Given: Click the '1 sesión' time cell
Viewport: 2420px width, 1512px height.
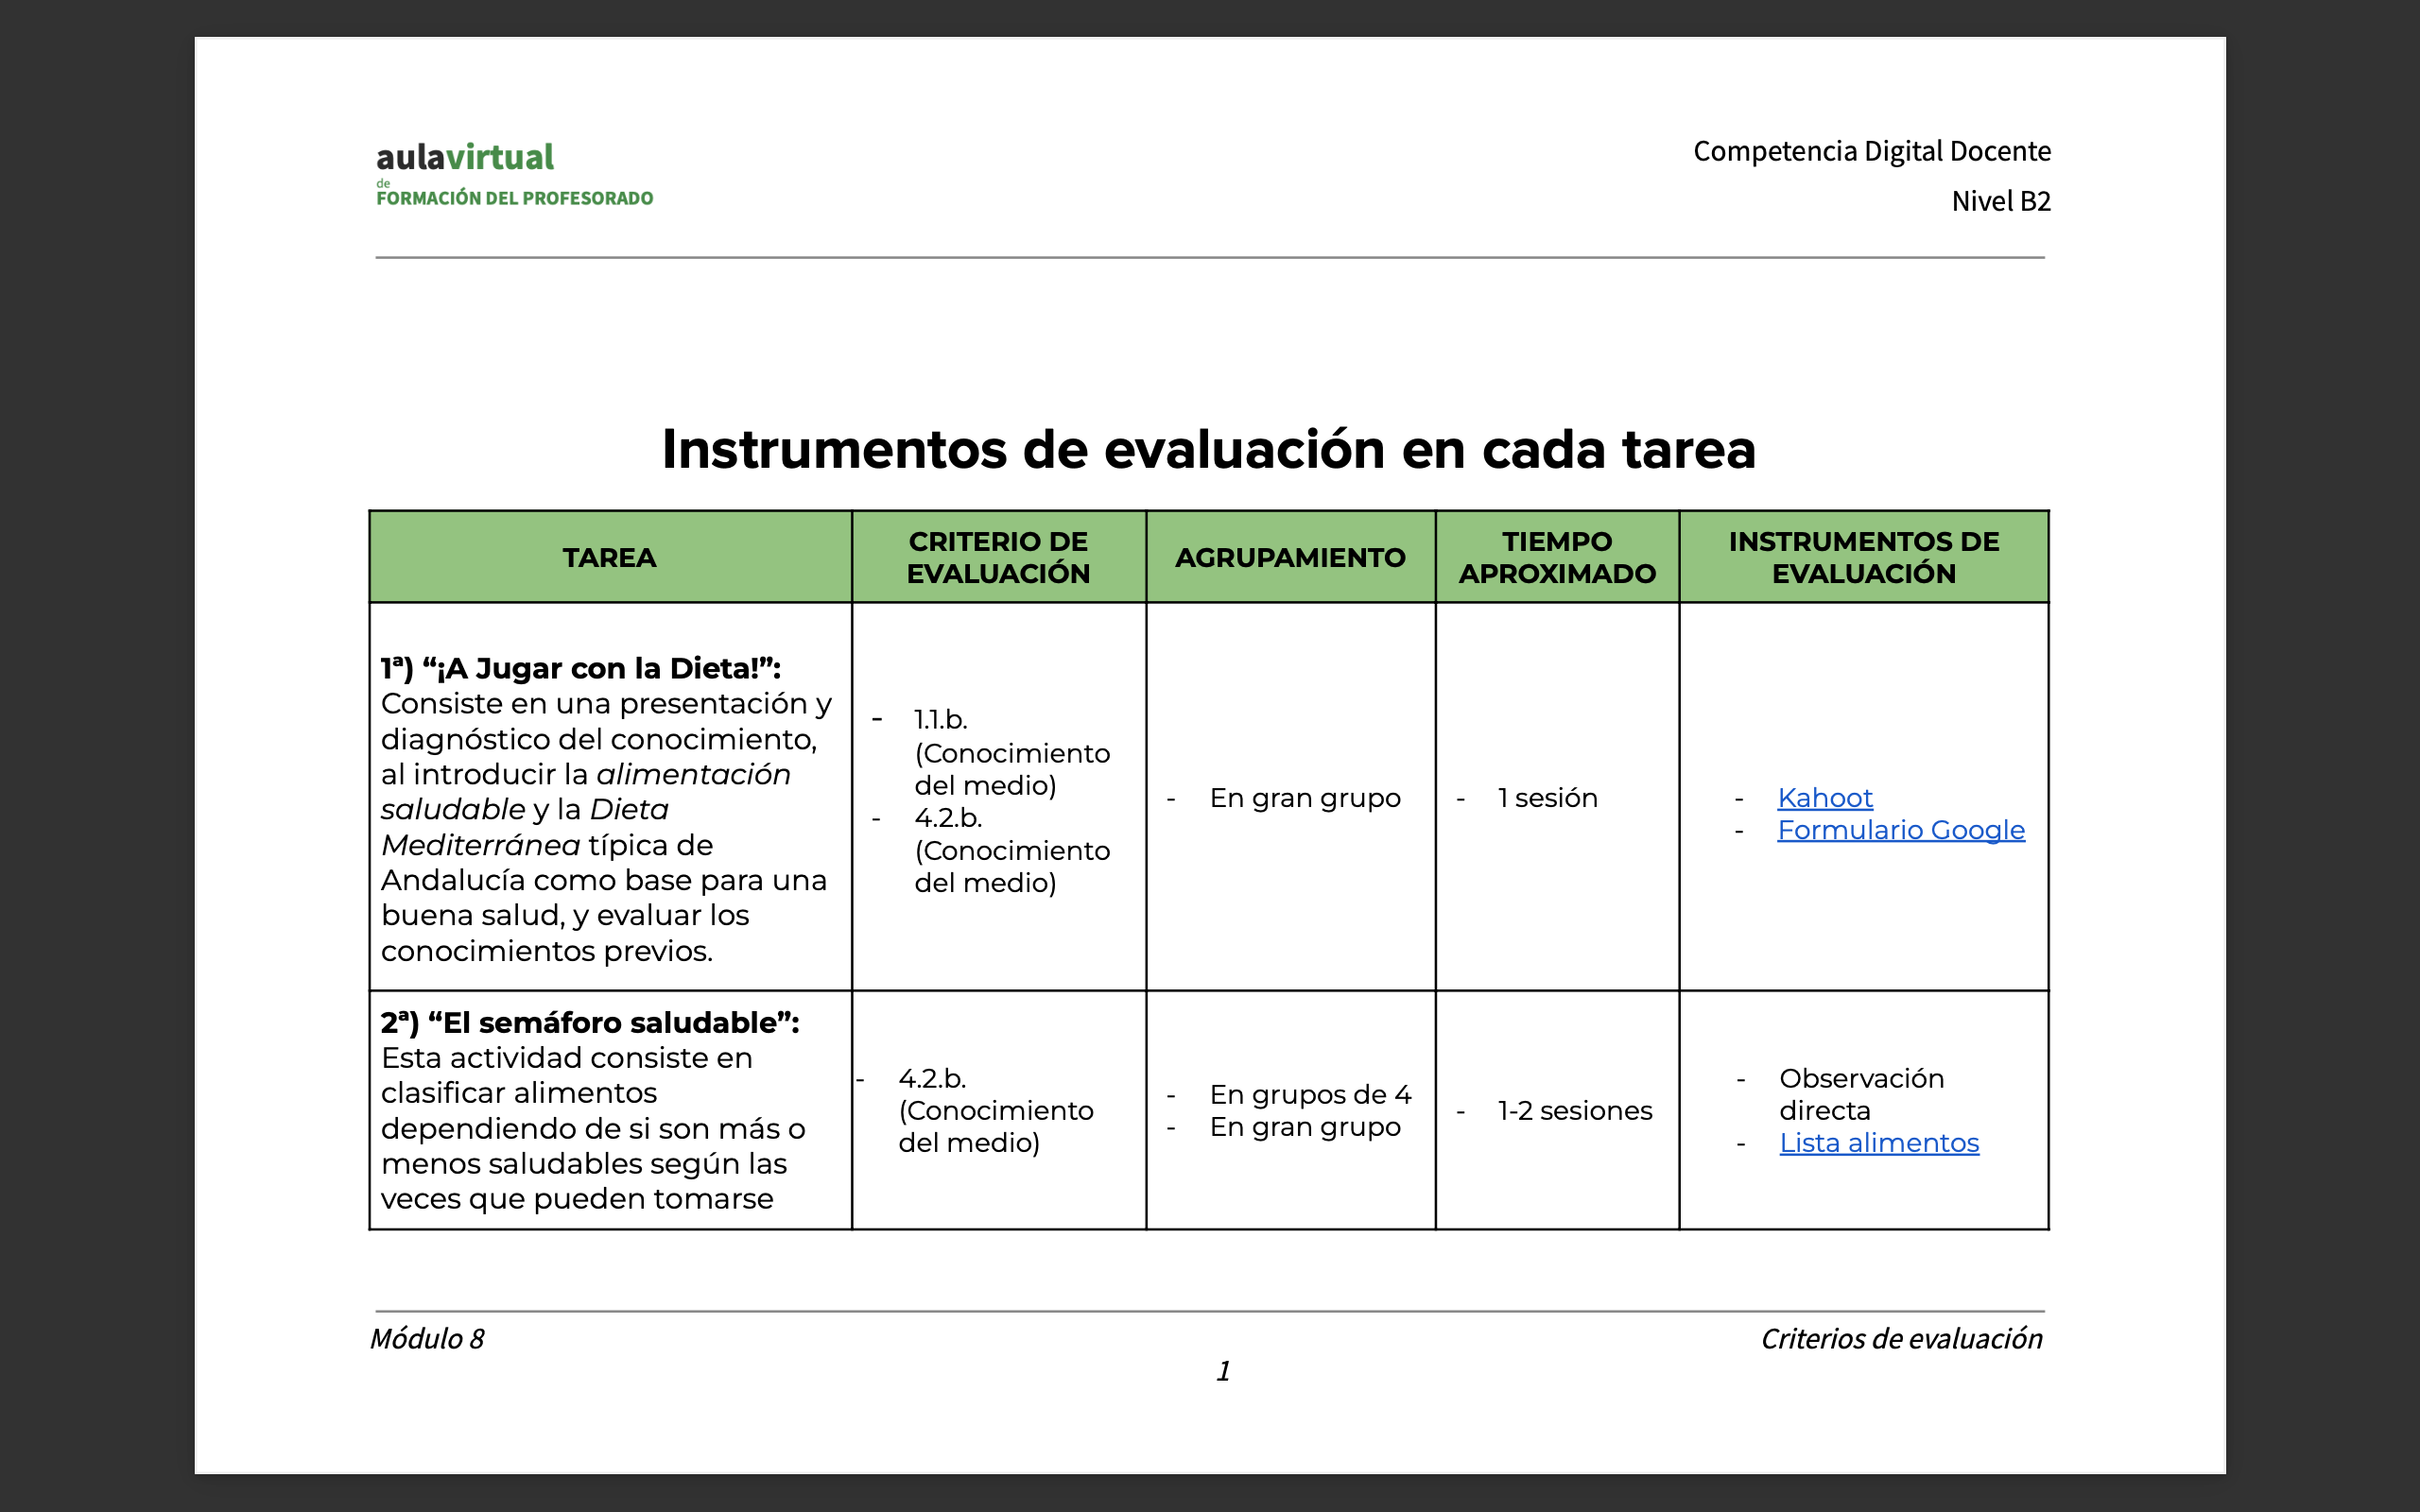Looking at the screenshot, I should (1547, 798).
